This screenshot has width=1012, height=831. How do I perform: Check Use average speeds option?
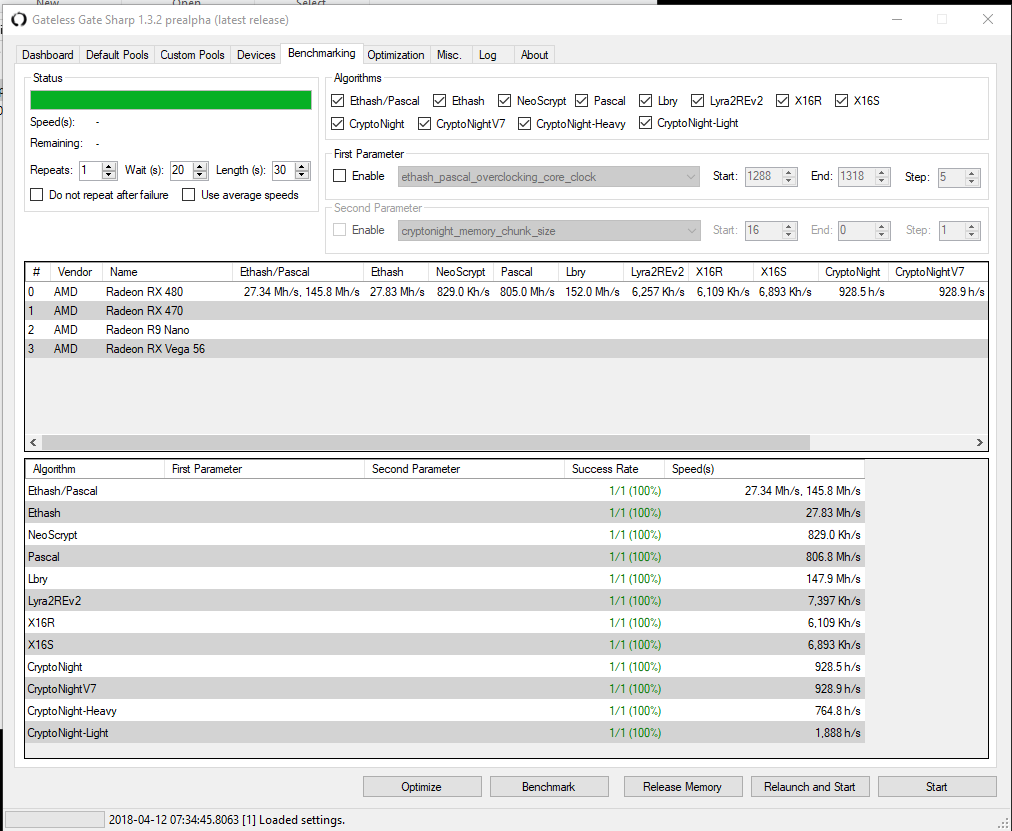pos(188,195)
